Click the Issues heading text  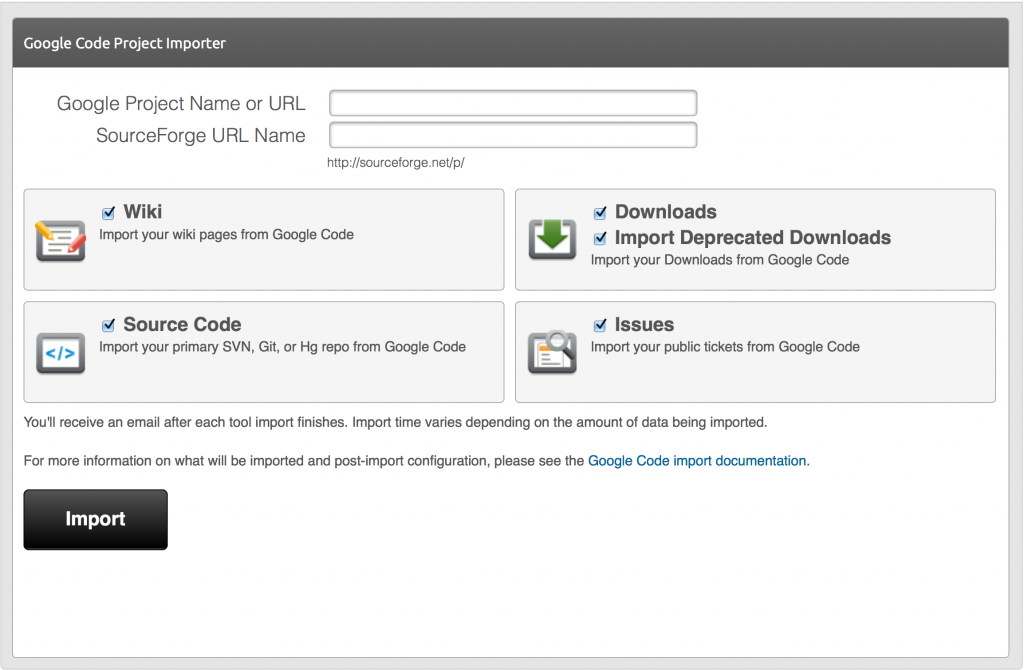(644, 325)
